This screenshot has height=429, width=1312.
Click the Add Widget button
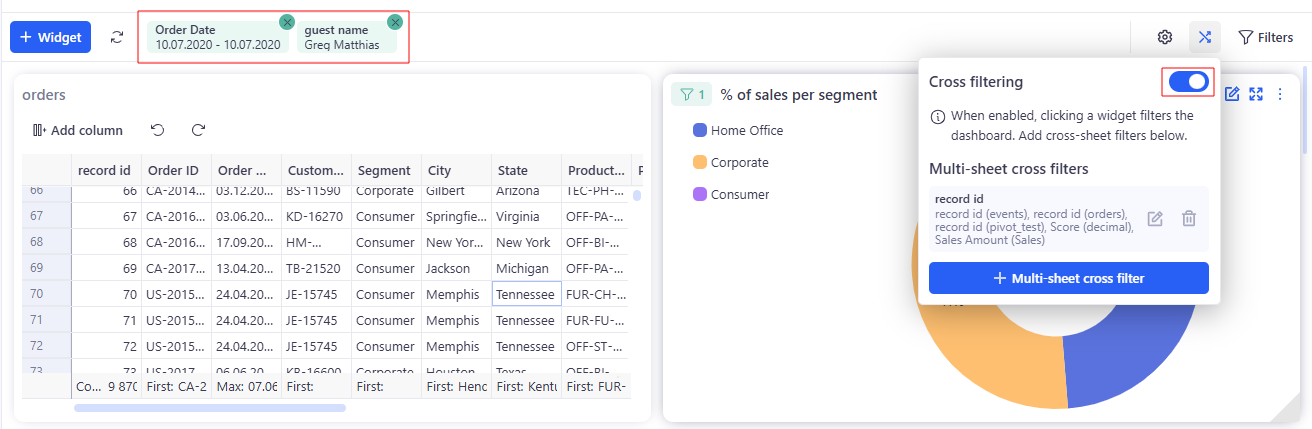(51, 37)
